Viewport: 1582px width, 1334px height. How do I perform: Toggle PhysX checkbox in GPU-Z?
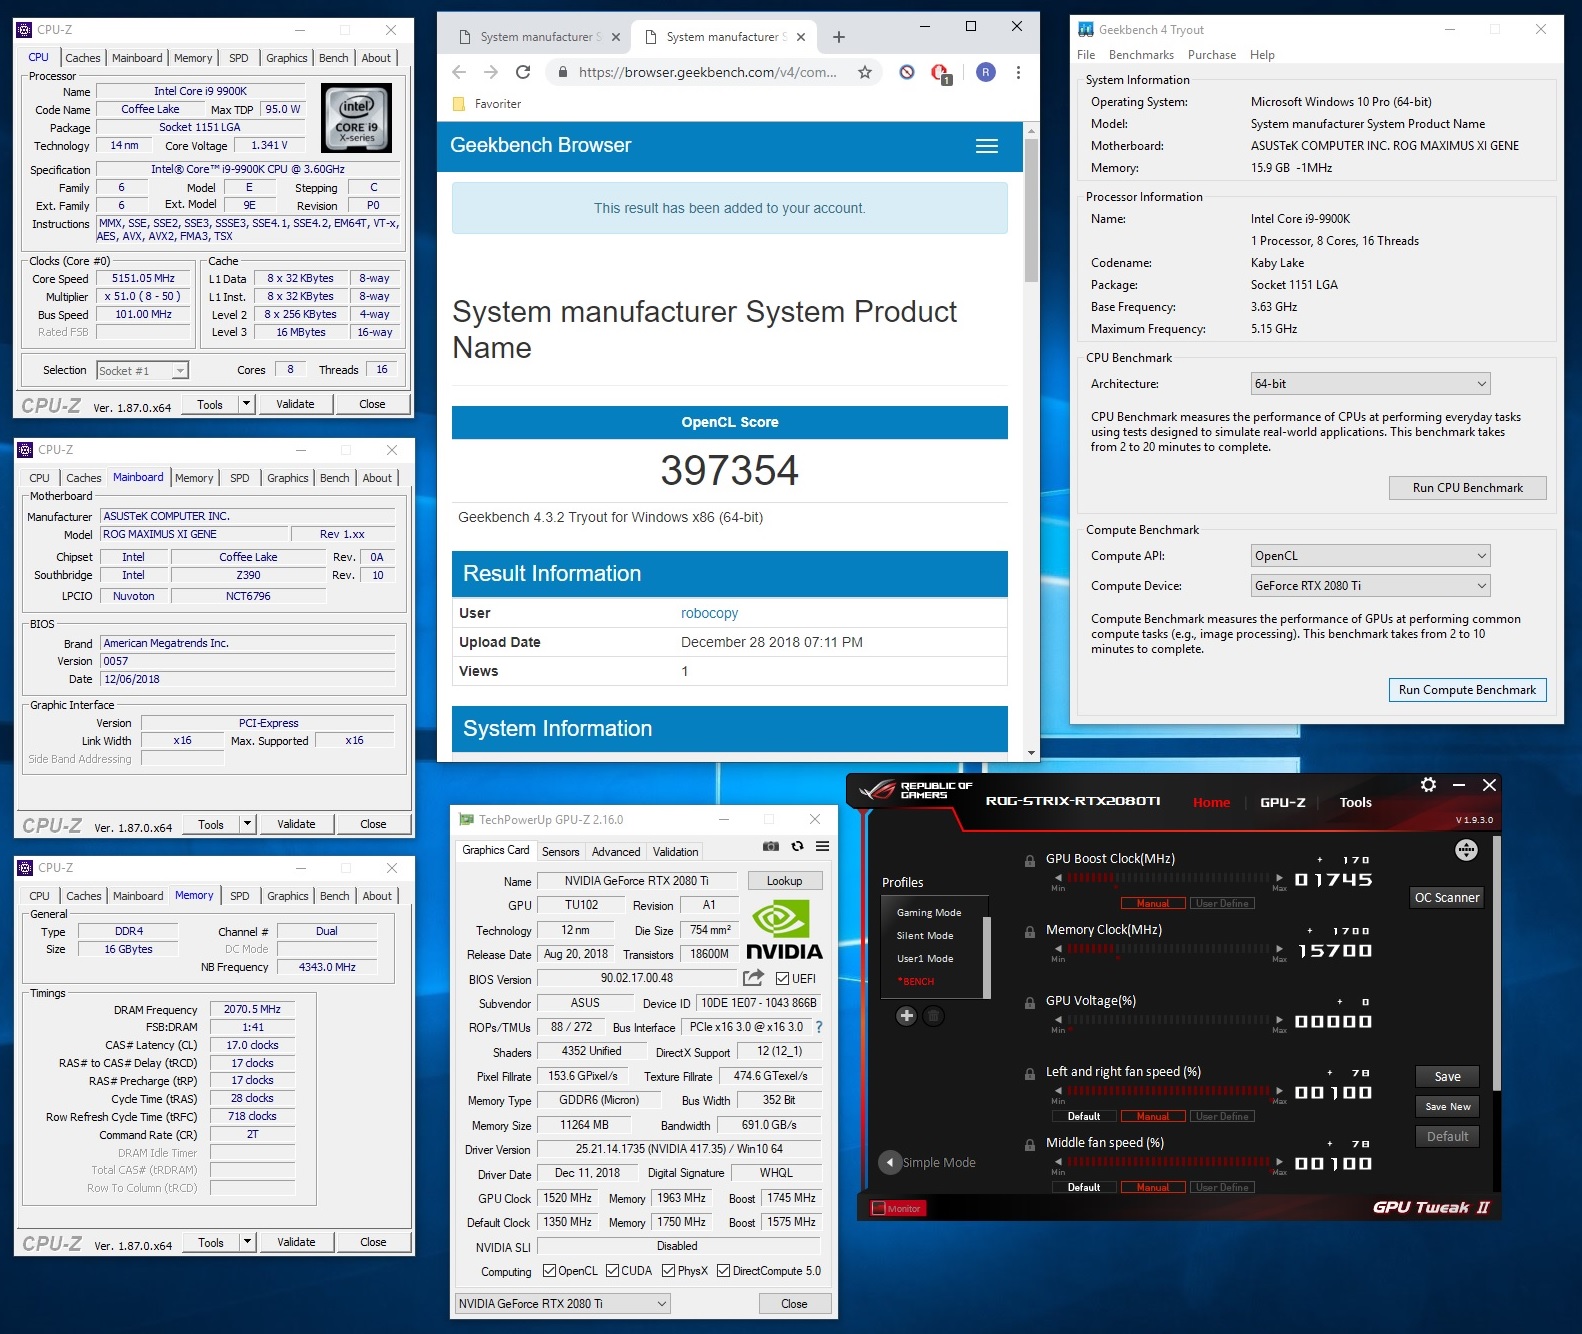pos(668,1271)
